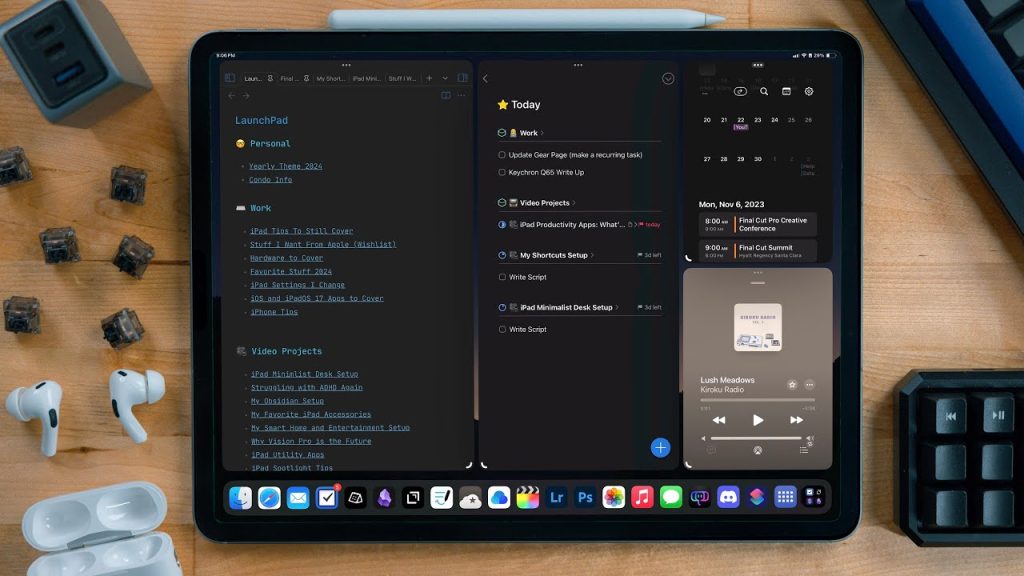Click the calendar link-pill toolbar icon
The width and height of the screenshot is (1024, 576).
pos(740,91)
